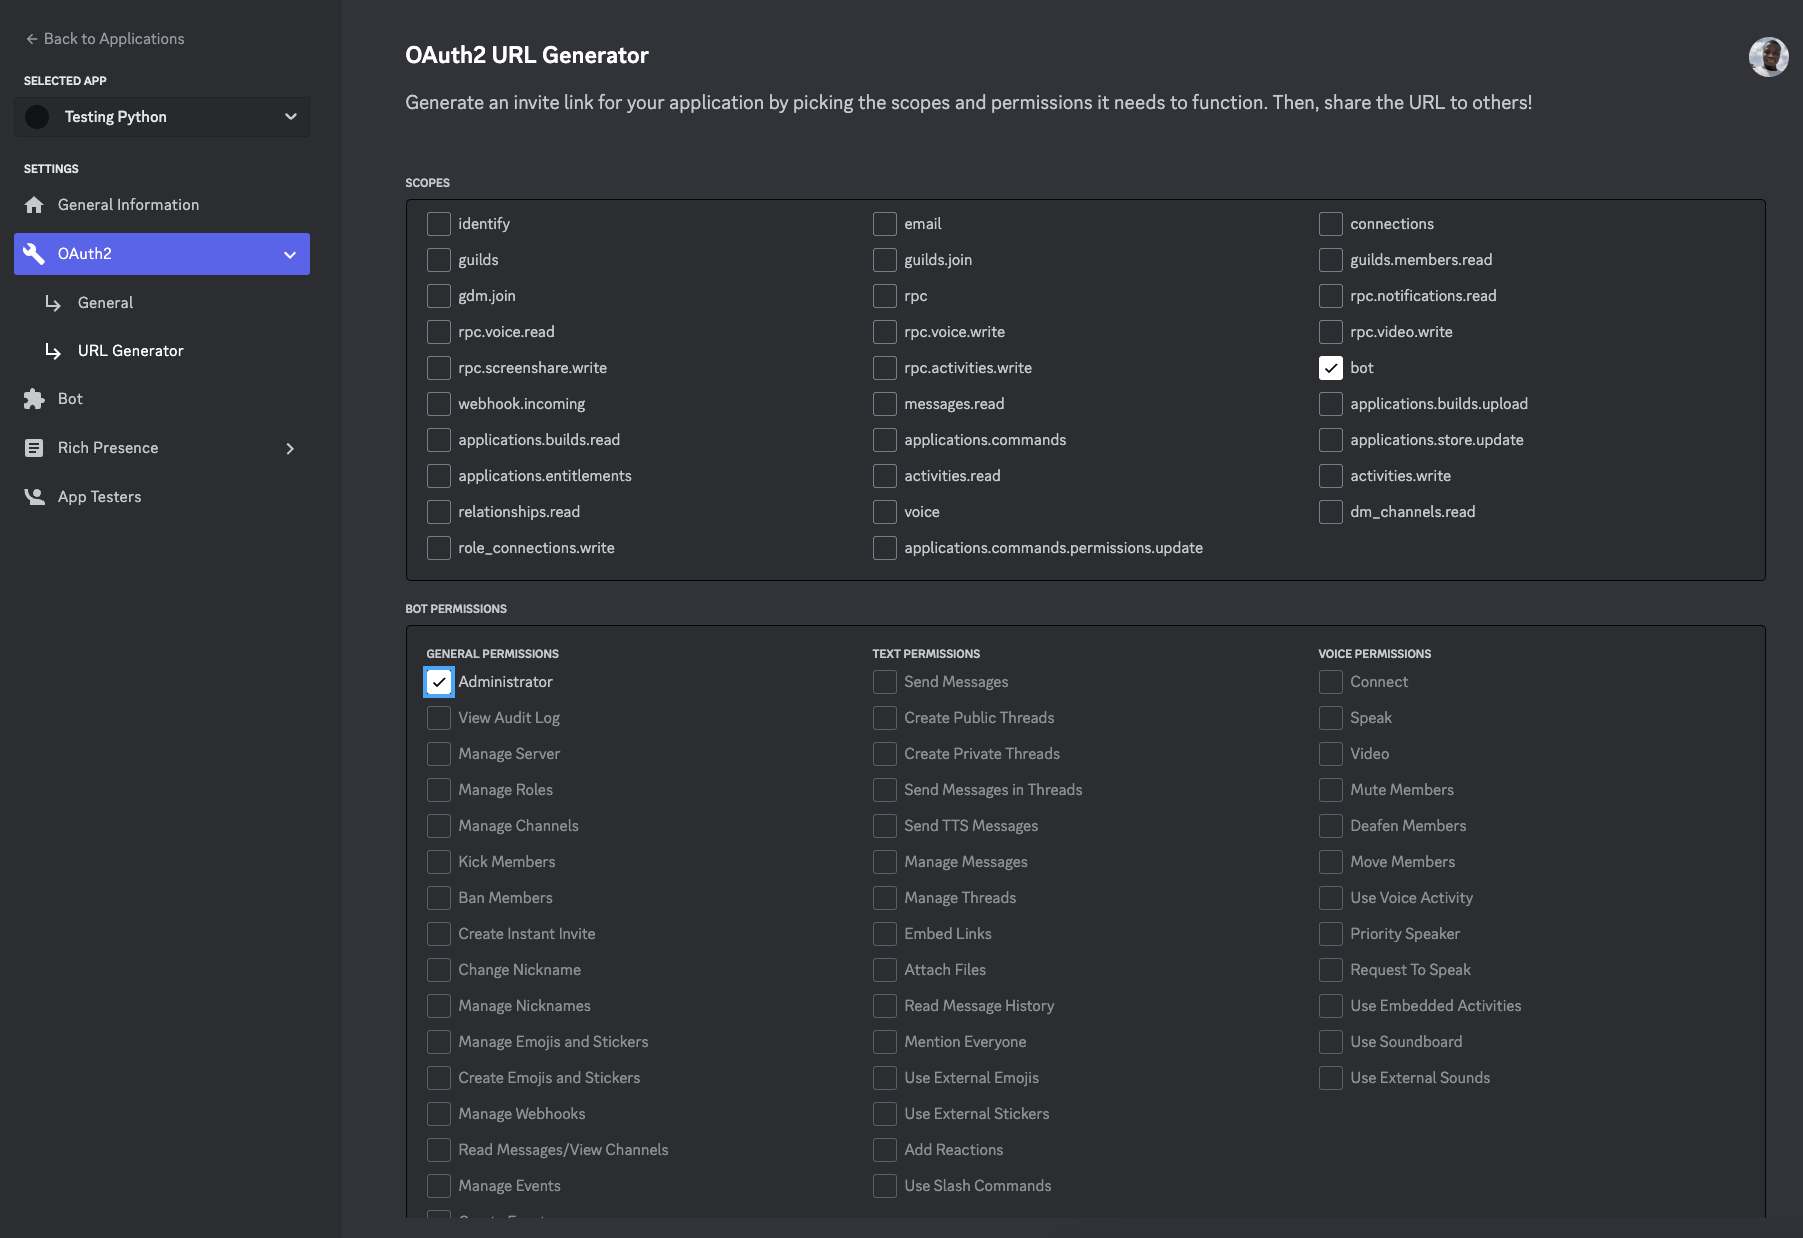
Task: Open Rich Presence via its book icon
Action: (35, 447)
